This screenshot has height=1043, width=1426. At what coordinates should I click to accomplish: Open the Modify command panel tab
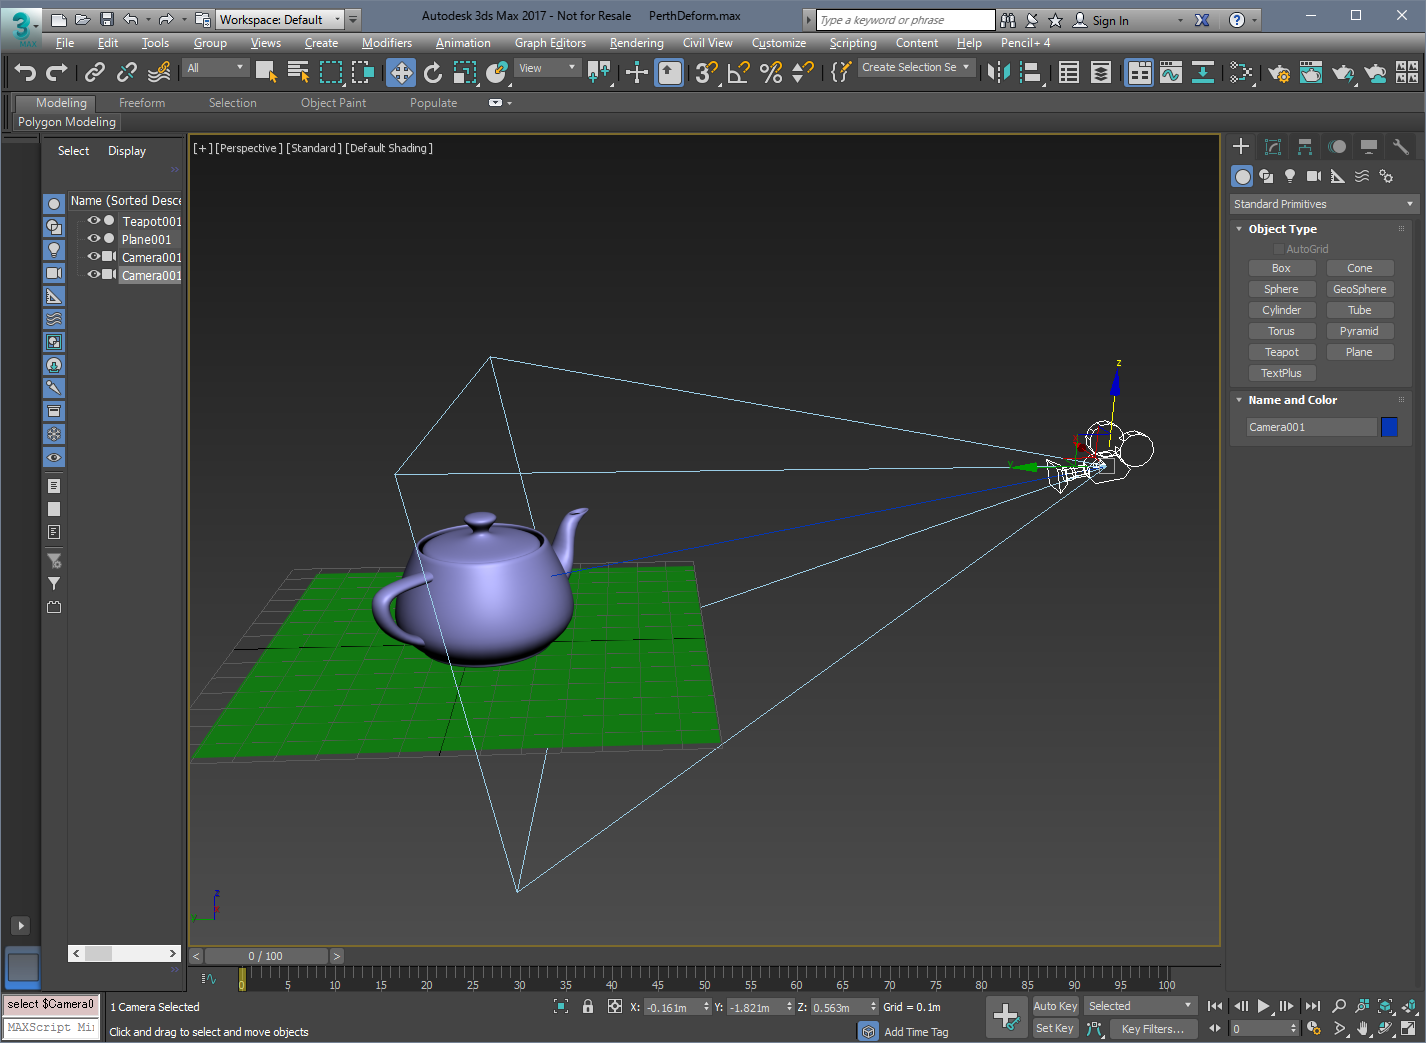(x=1273, y=147)
